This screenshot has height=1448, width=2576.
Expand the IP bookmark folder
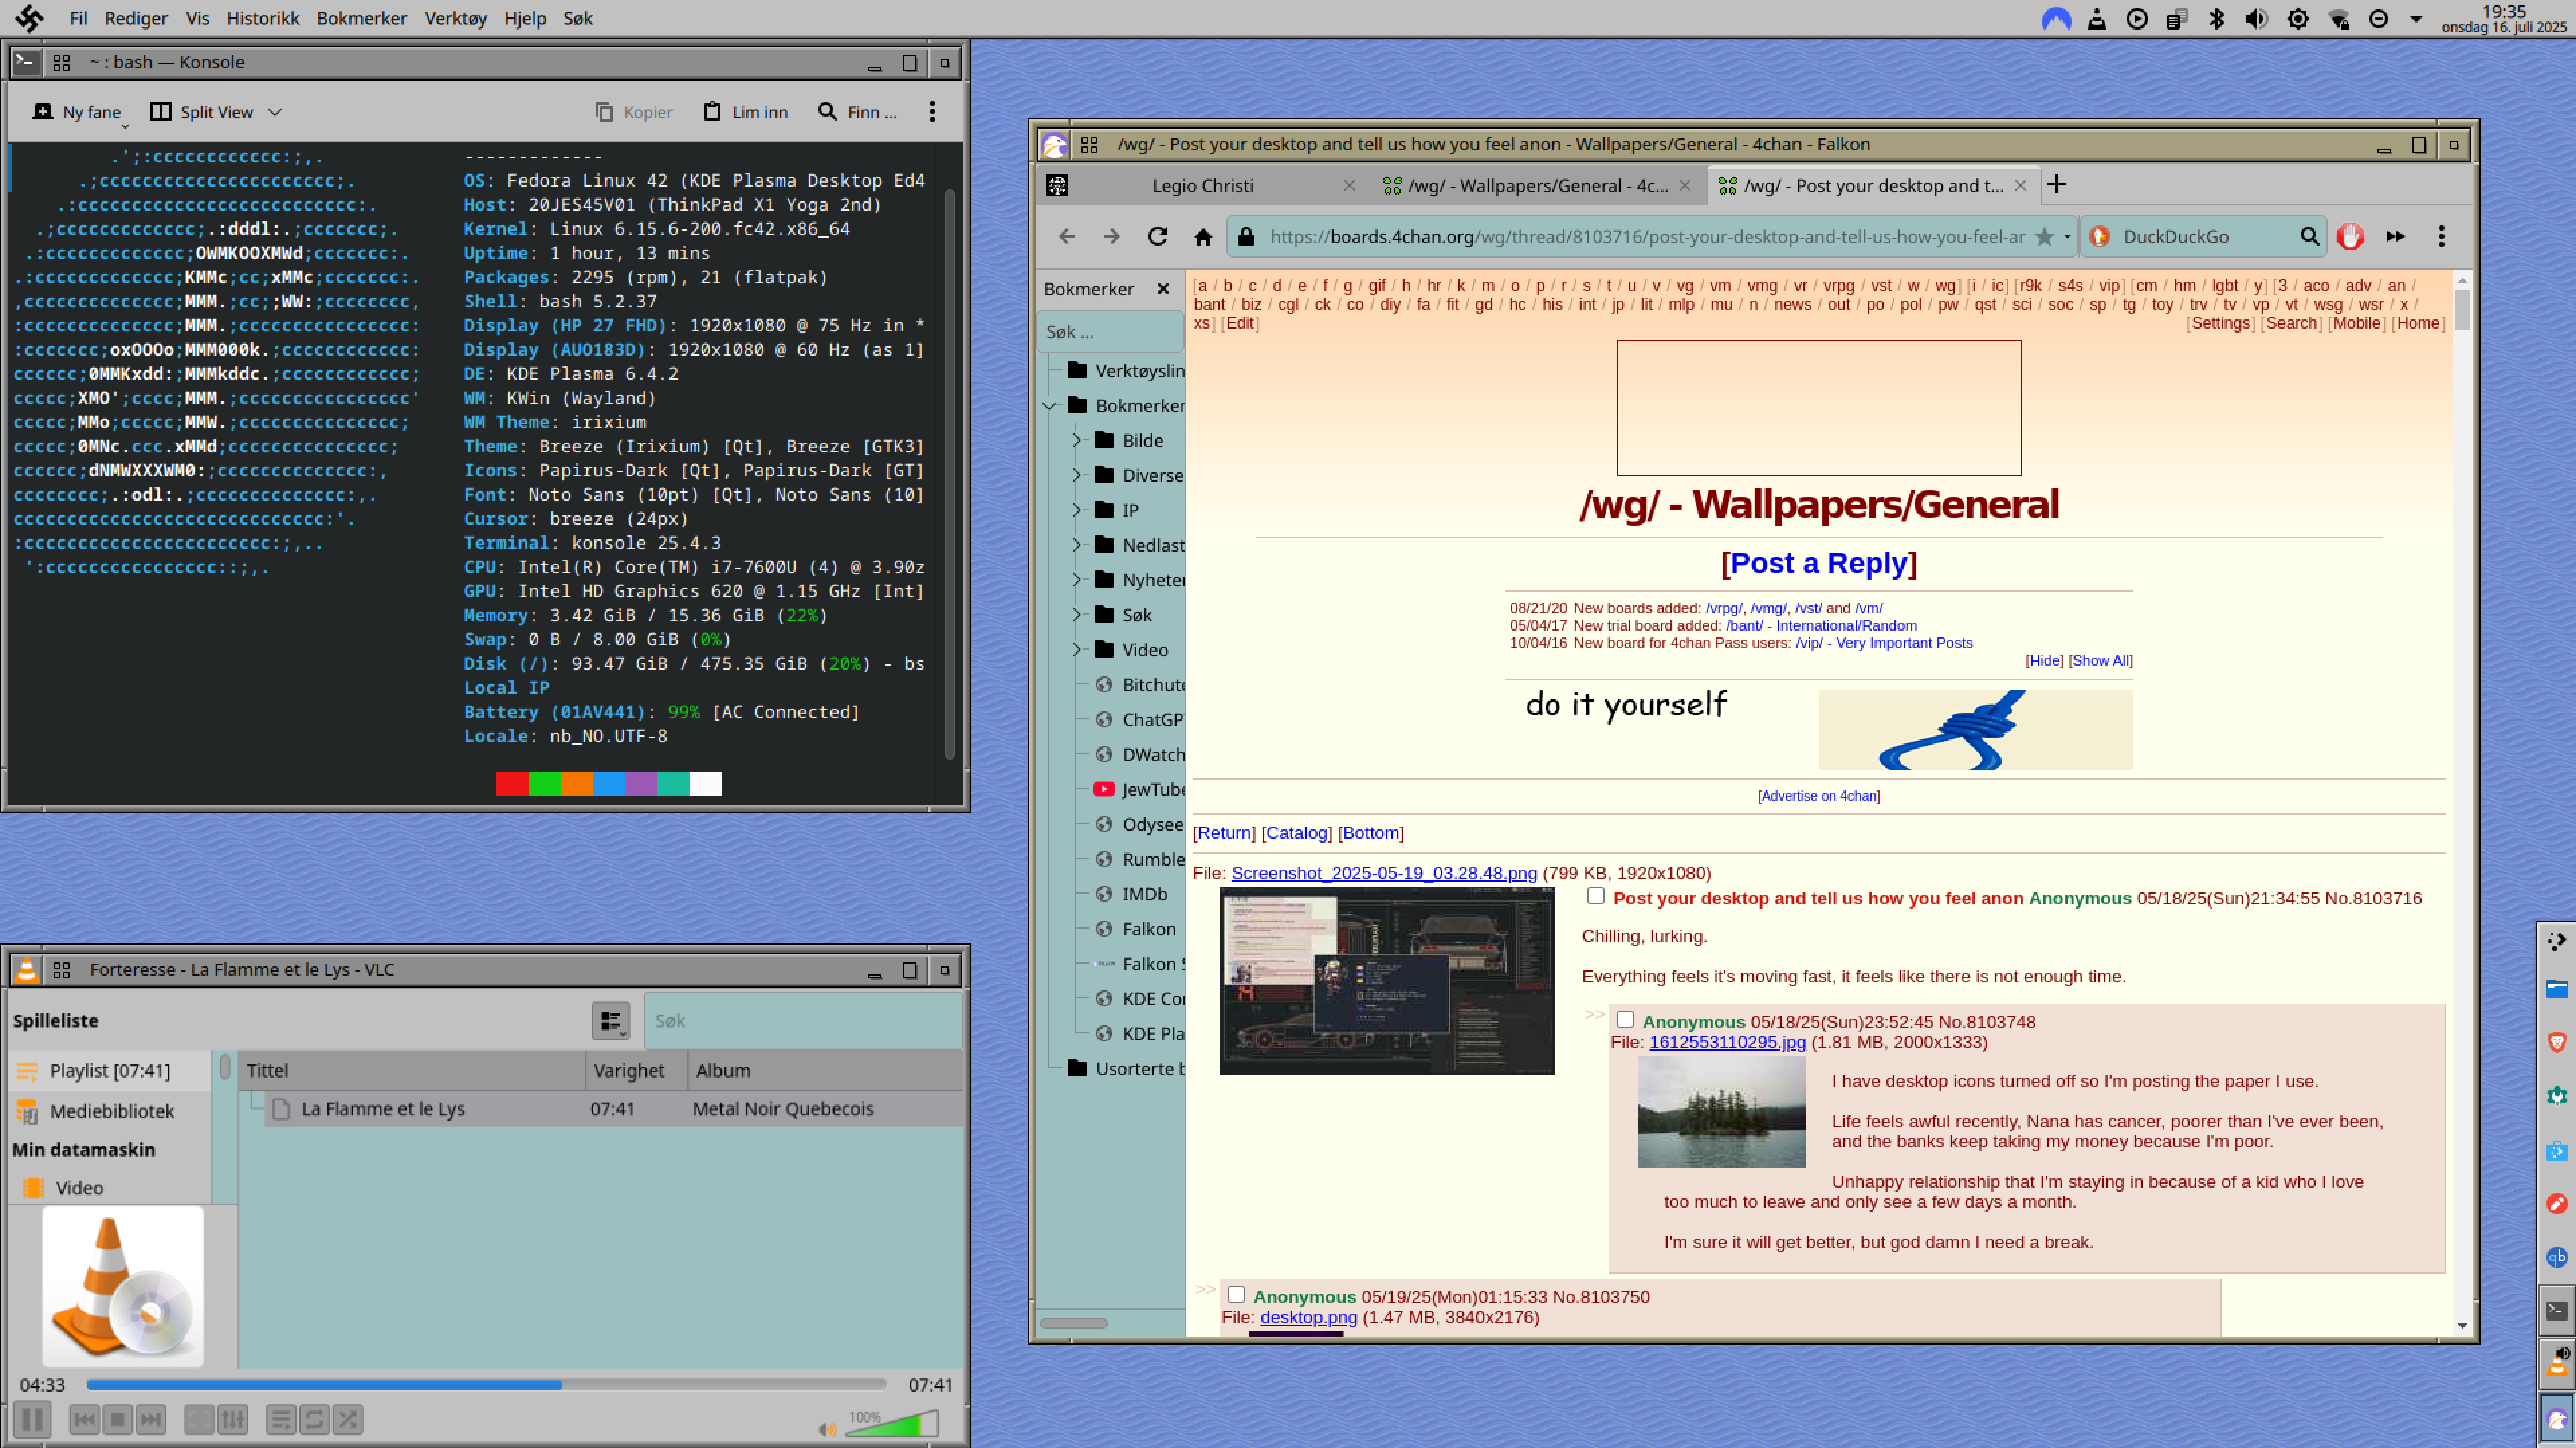click(x=1077, y=510)
